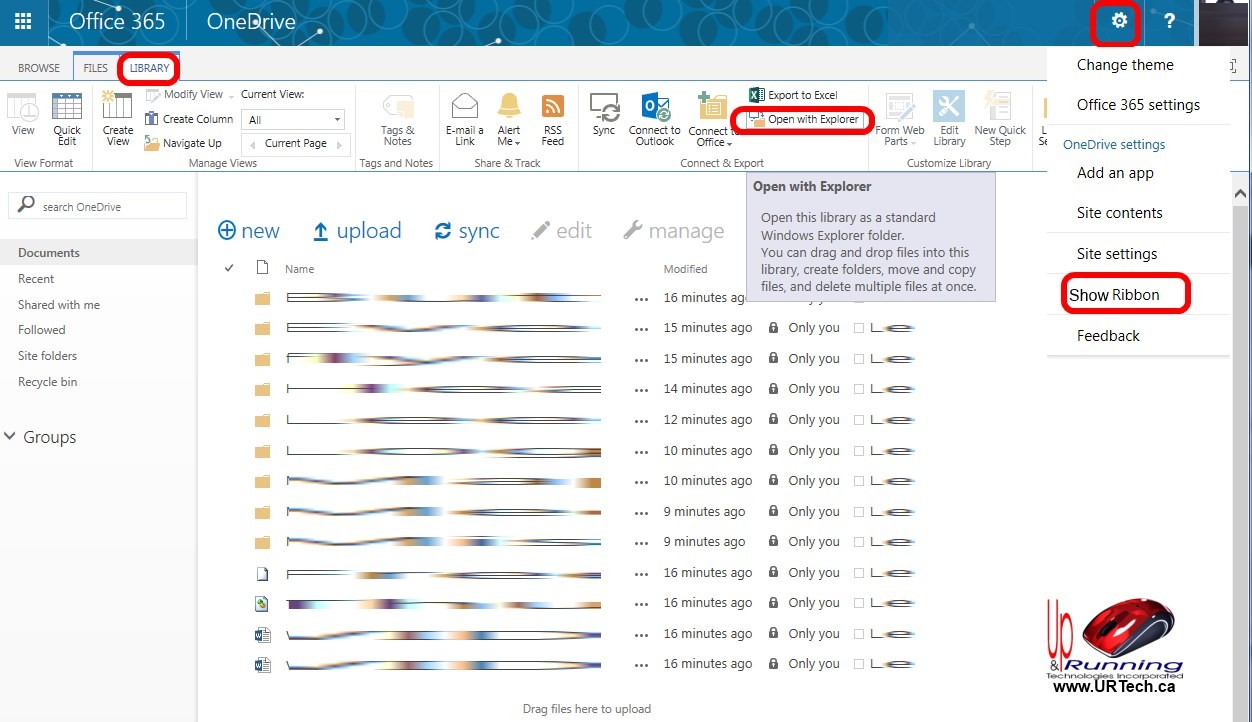This screenshot has height=722, width=1252.
Task: Click the Open with Explorer button
Action: coord(804,120)
